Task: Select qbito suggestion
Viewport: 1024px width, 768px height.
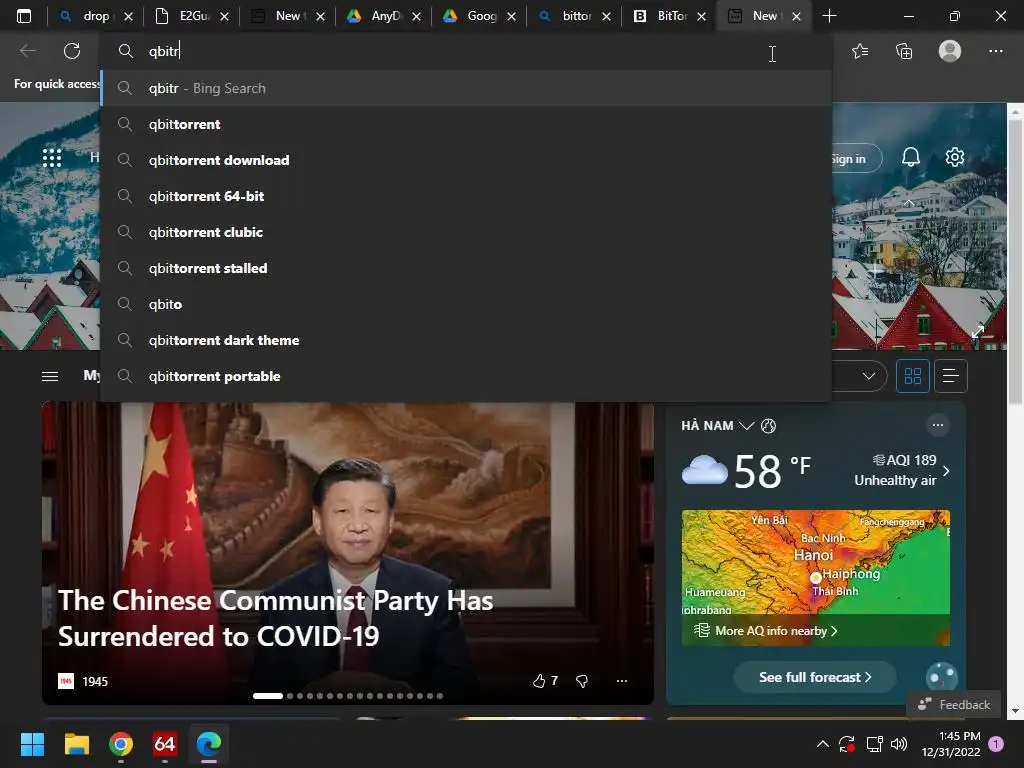Action: 467,304
